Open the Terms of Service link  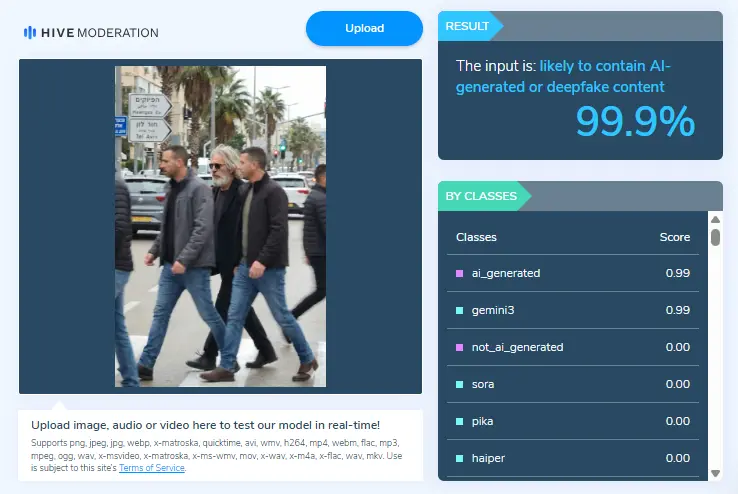(x=152, y=468)
